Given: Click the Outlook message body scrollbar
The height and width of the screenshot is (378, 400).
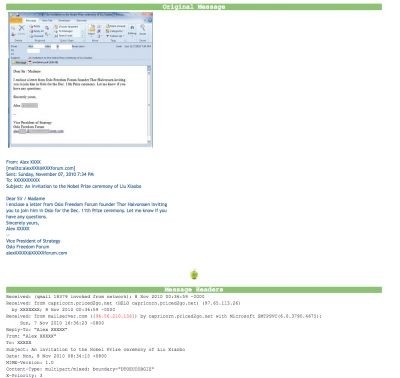Looking at the screenshot, I should point(149,105).
